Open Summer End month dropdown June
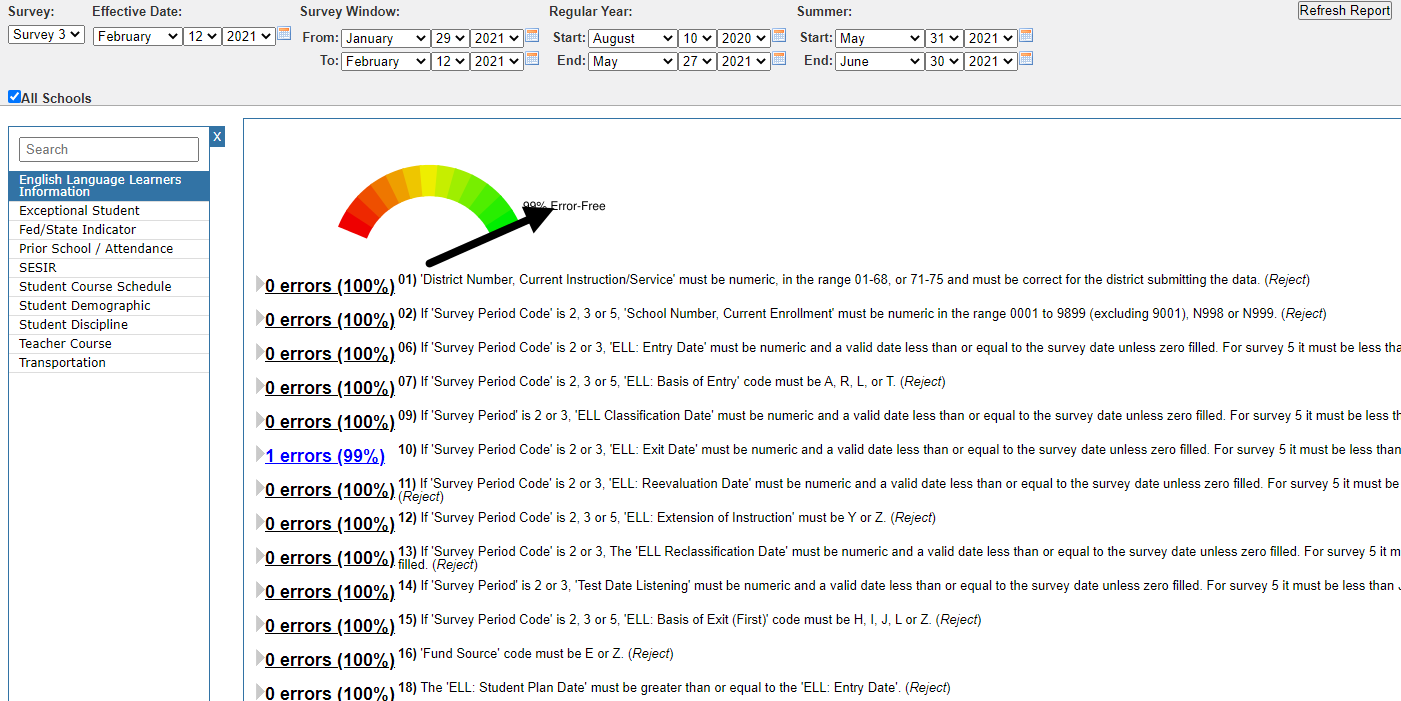This screenshot has height=701, width=1401. (879, 61)
